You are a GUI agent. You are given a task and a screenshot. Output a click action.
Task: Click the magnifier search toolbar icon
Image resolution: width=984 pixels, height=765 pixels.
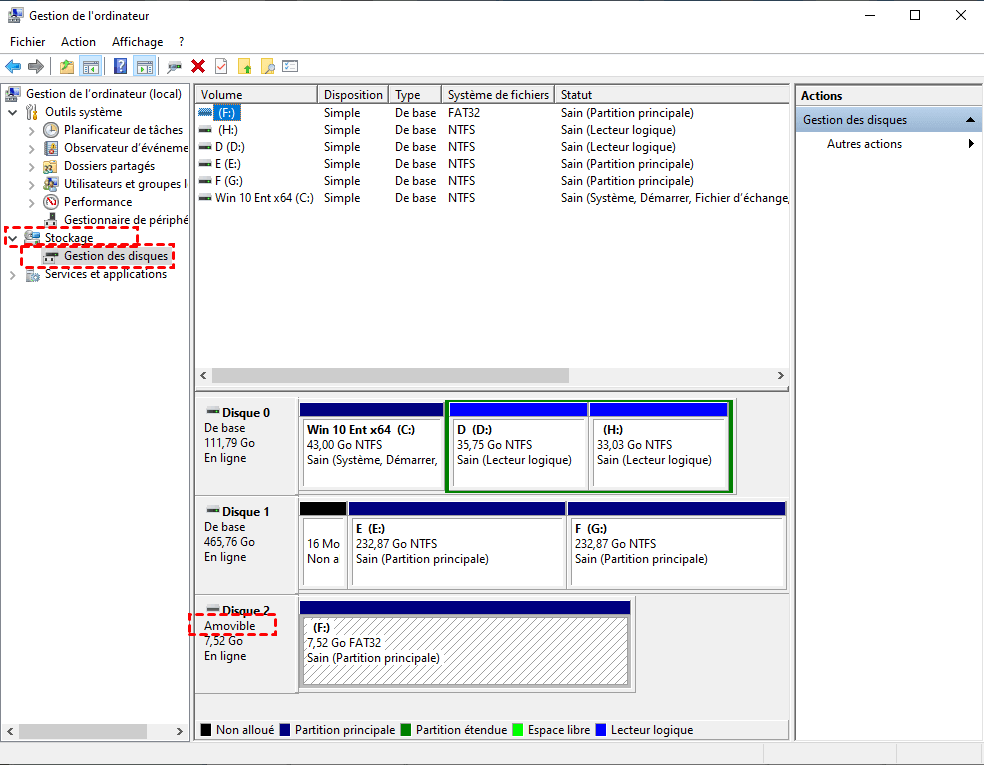(267, 66)
